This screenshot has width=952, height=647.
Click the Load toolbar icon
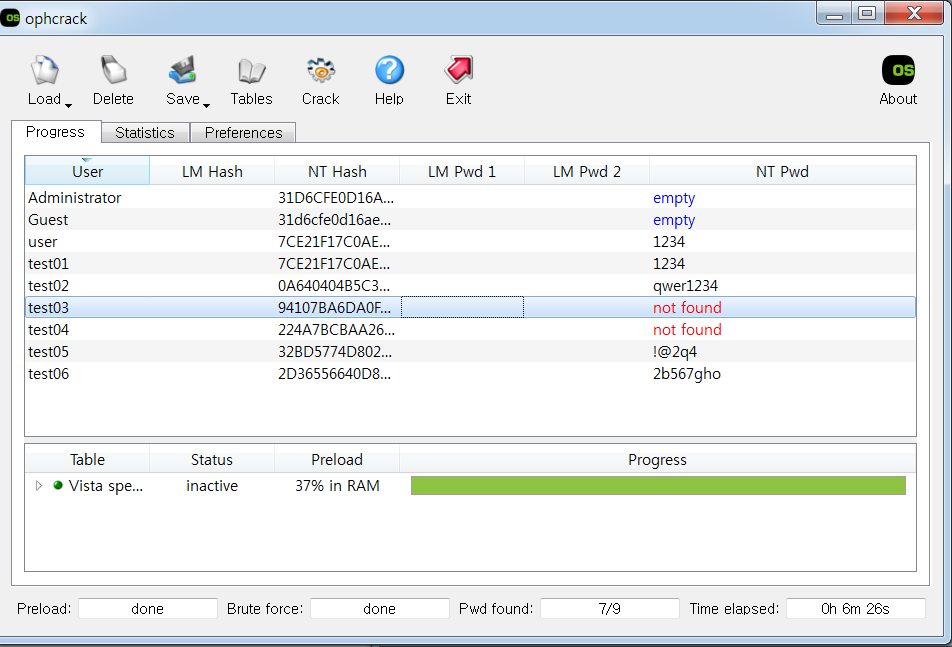[45, 70]
